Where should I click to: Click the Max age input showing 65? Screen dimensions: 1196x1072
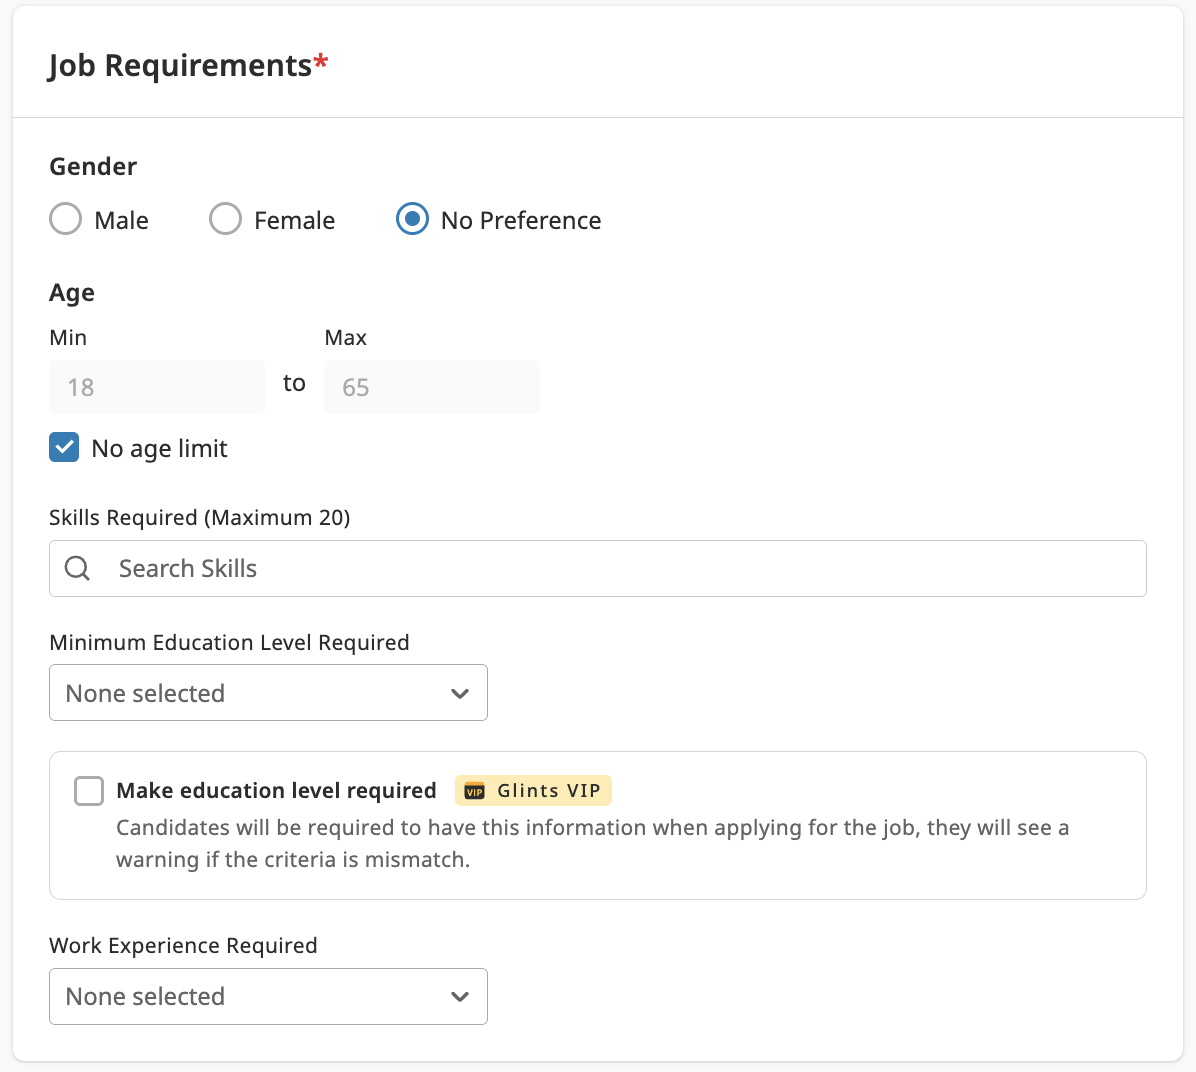pyautogui.click(x=431, y=387)
